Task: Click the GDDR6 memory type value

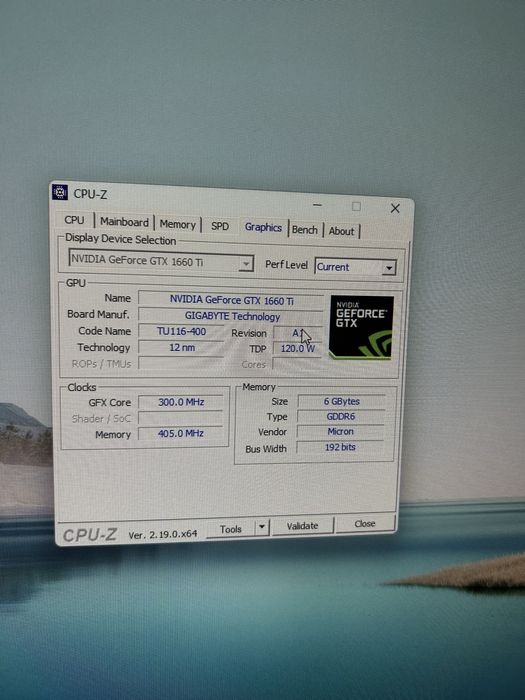Action: (x=341, y=417)
